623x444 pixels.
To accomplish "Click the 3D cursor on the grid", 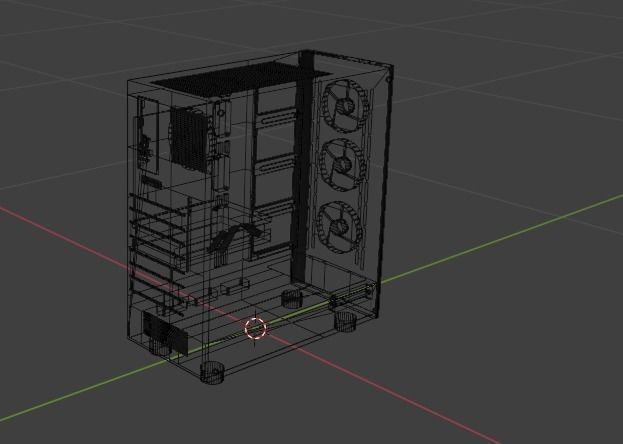I will coord(255,328).
